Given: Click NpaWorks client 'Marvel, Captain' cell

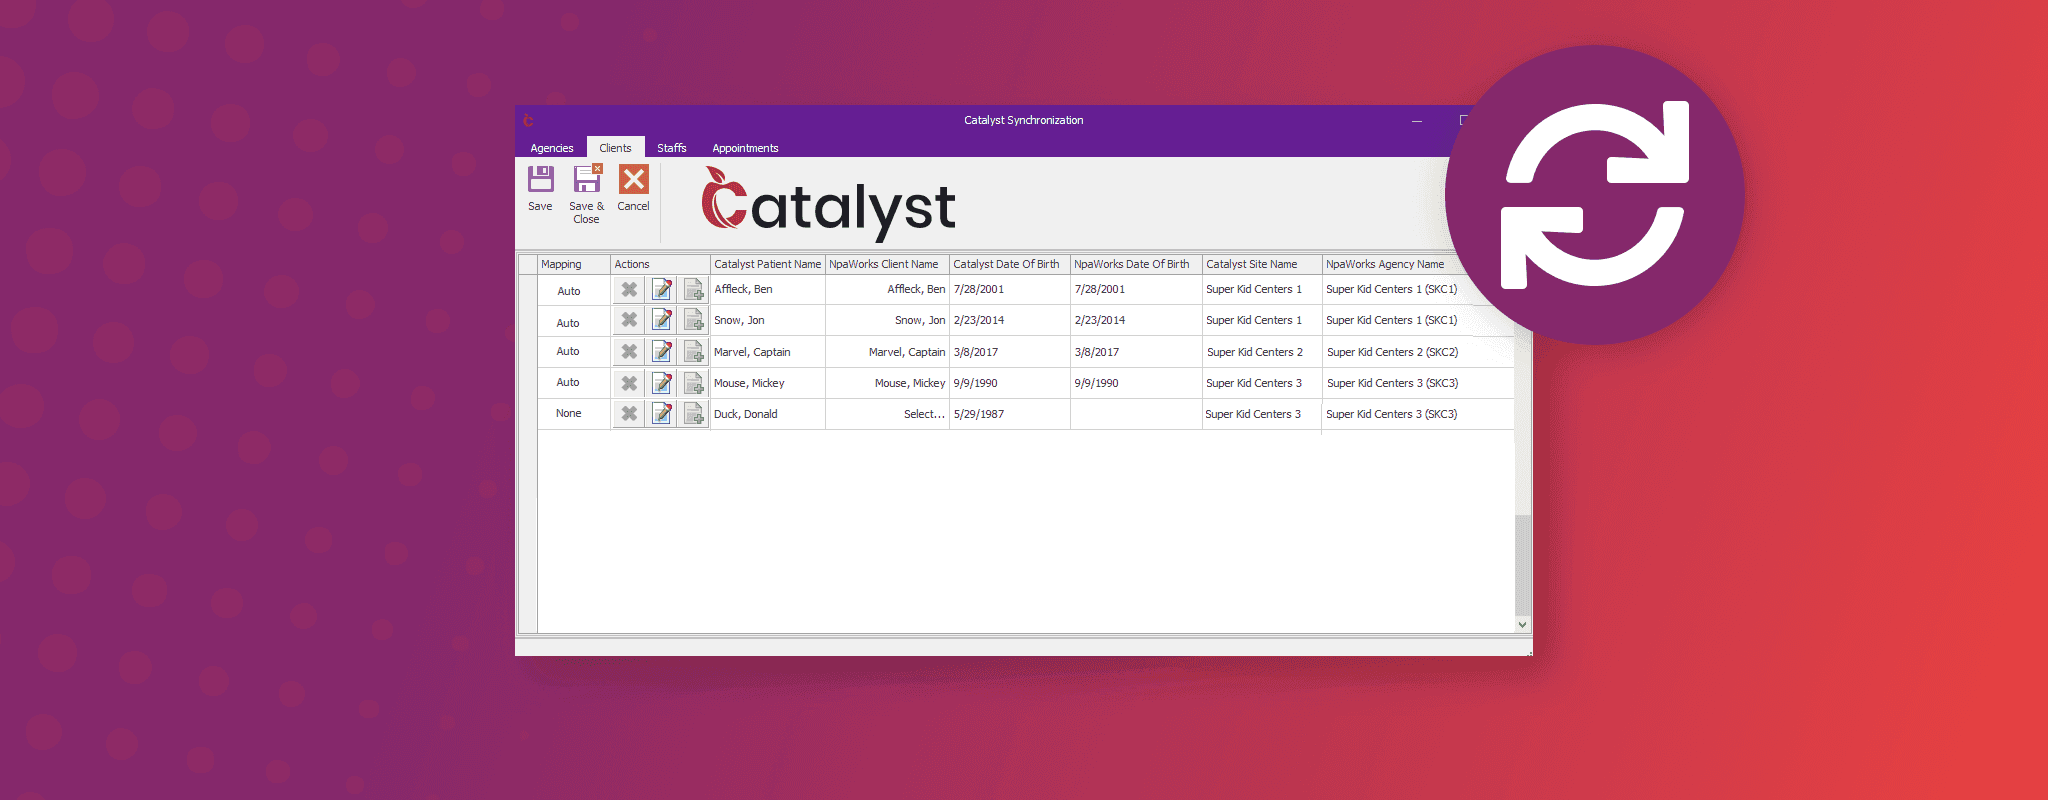Looking at the screenshot, I should coord(887,352).
